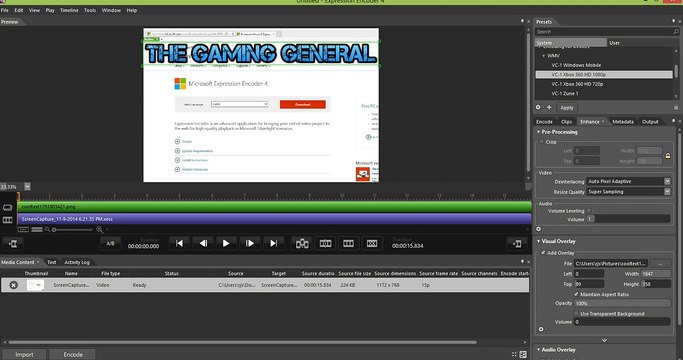683x360 pixels.
Task: Collapse the Audio Overlay section
Action: click(x=538, y=350)
